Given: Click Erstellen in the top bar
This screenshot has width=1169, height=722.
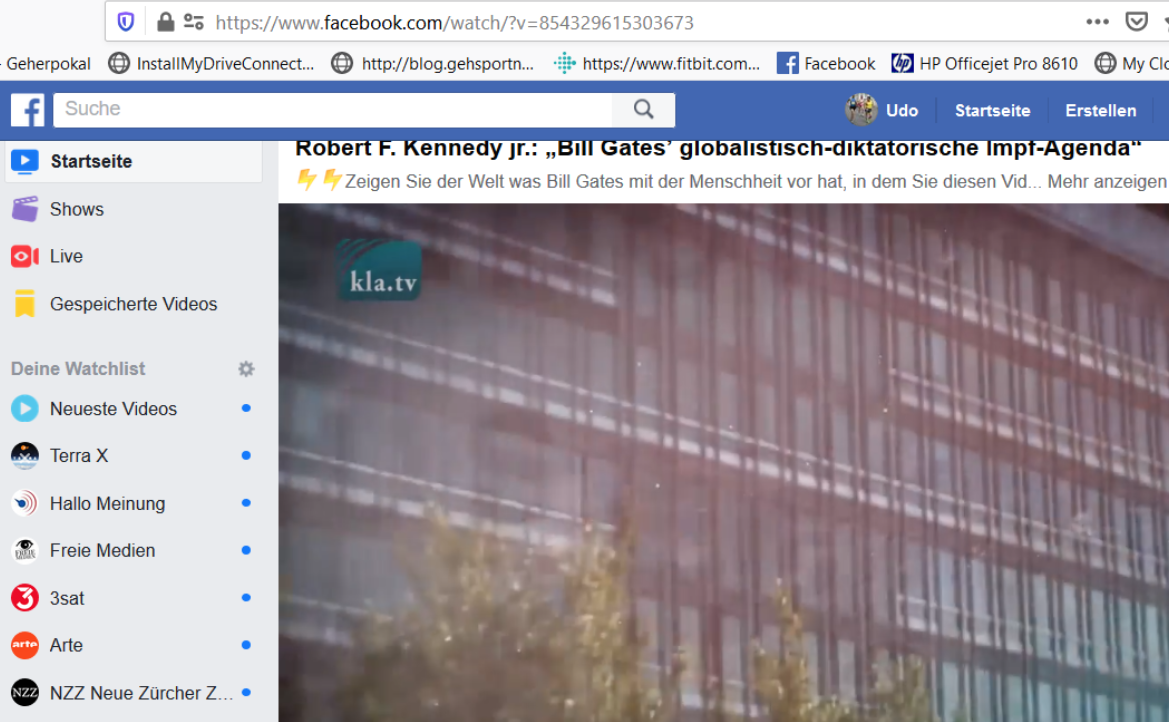Looking at the screenshot, I should click(x=1100, y=110).
